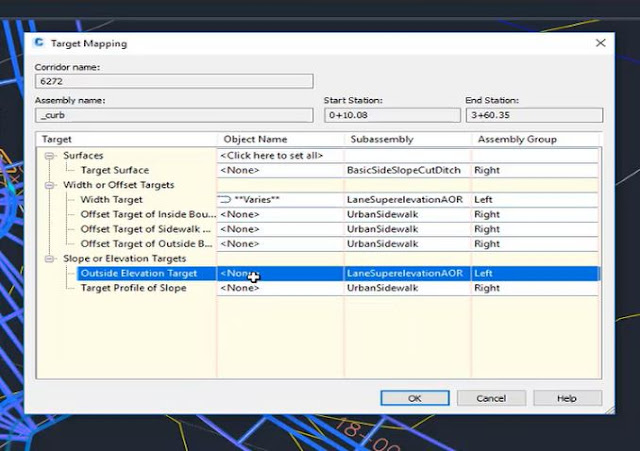
Task: Click <None> for Offset Target of Inside Bou...
Action: (280, 214)
